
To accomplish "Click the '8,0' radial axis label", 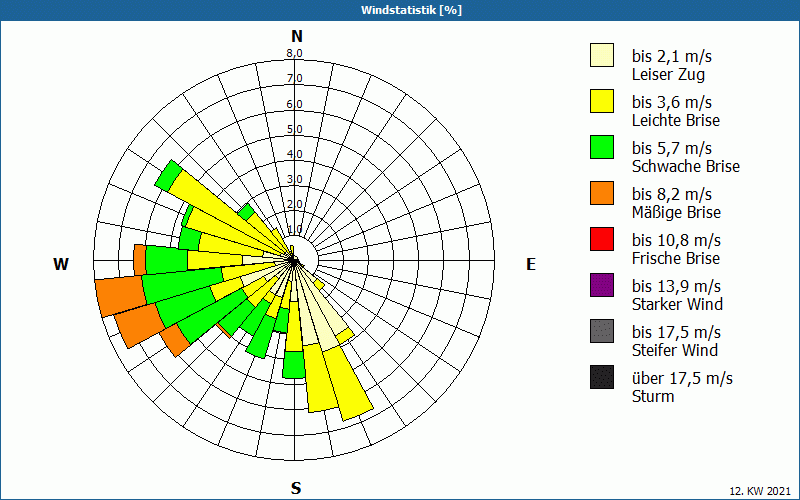I will pyautogui.click(x=295, y=54).
